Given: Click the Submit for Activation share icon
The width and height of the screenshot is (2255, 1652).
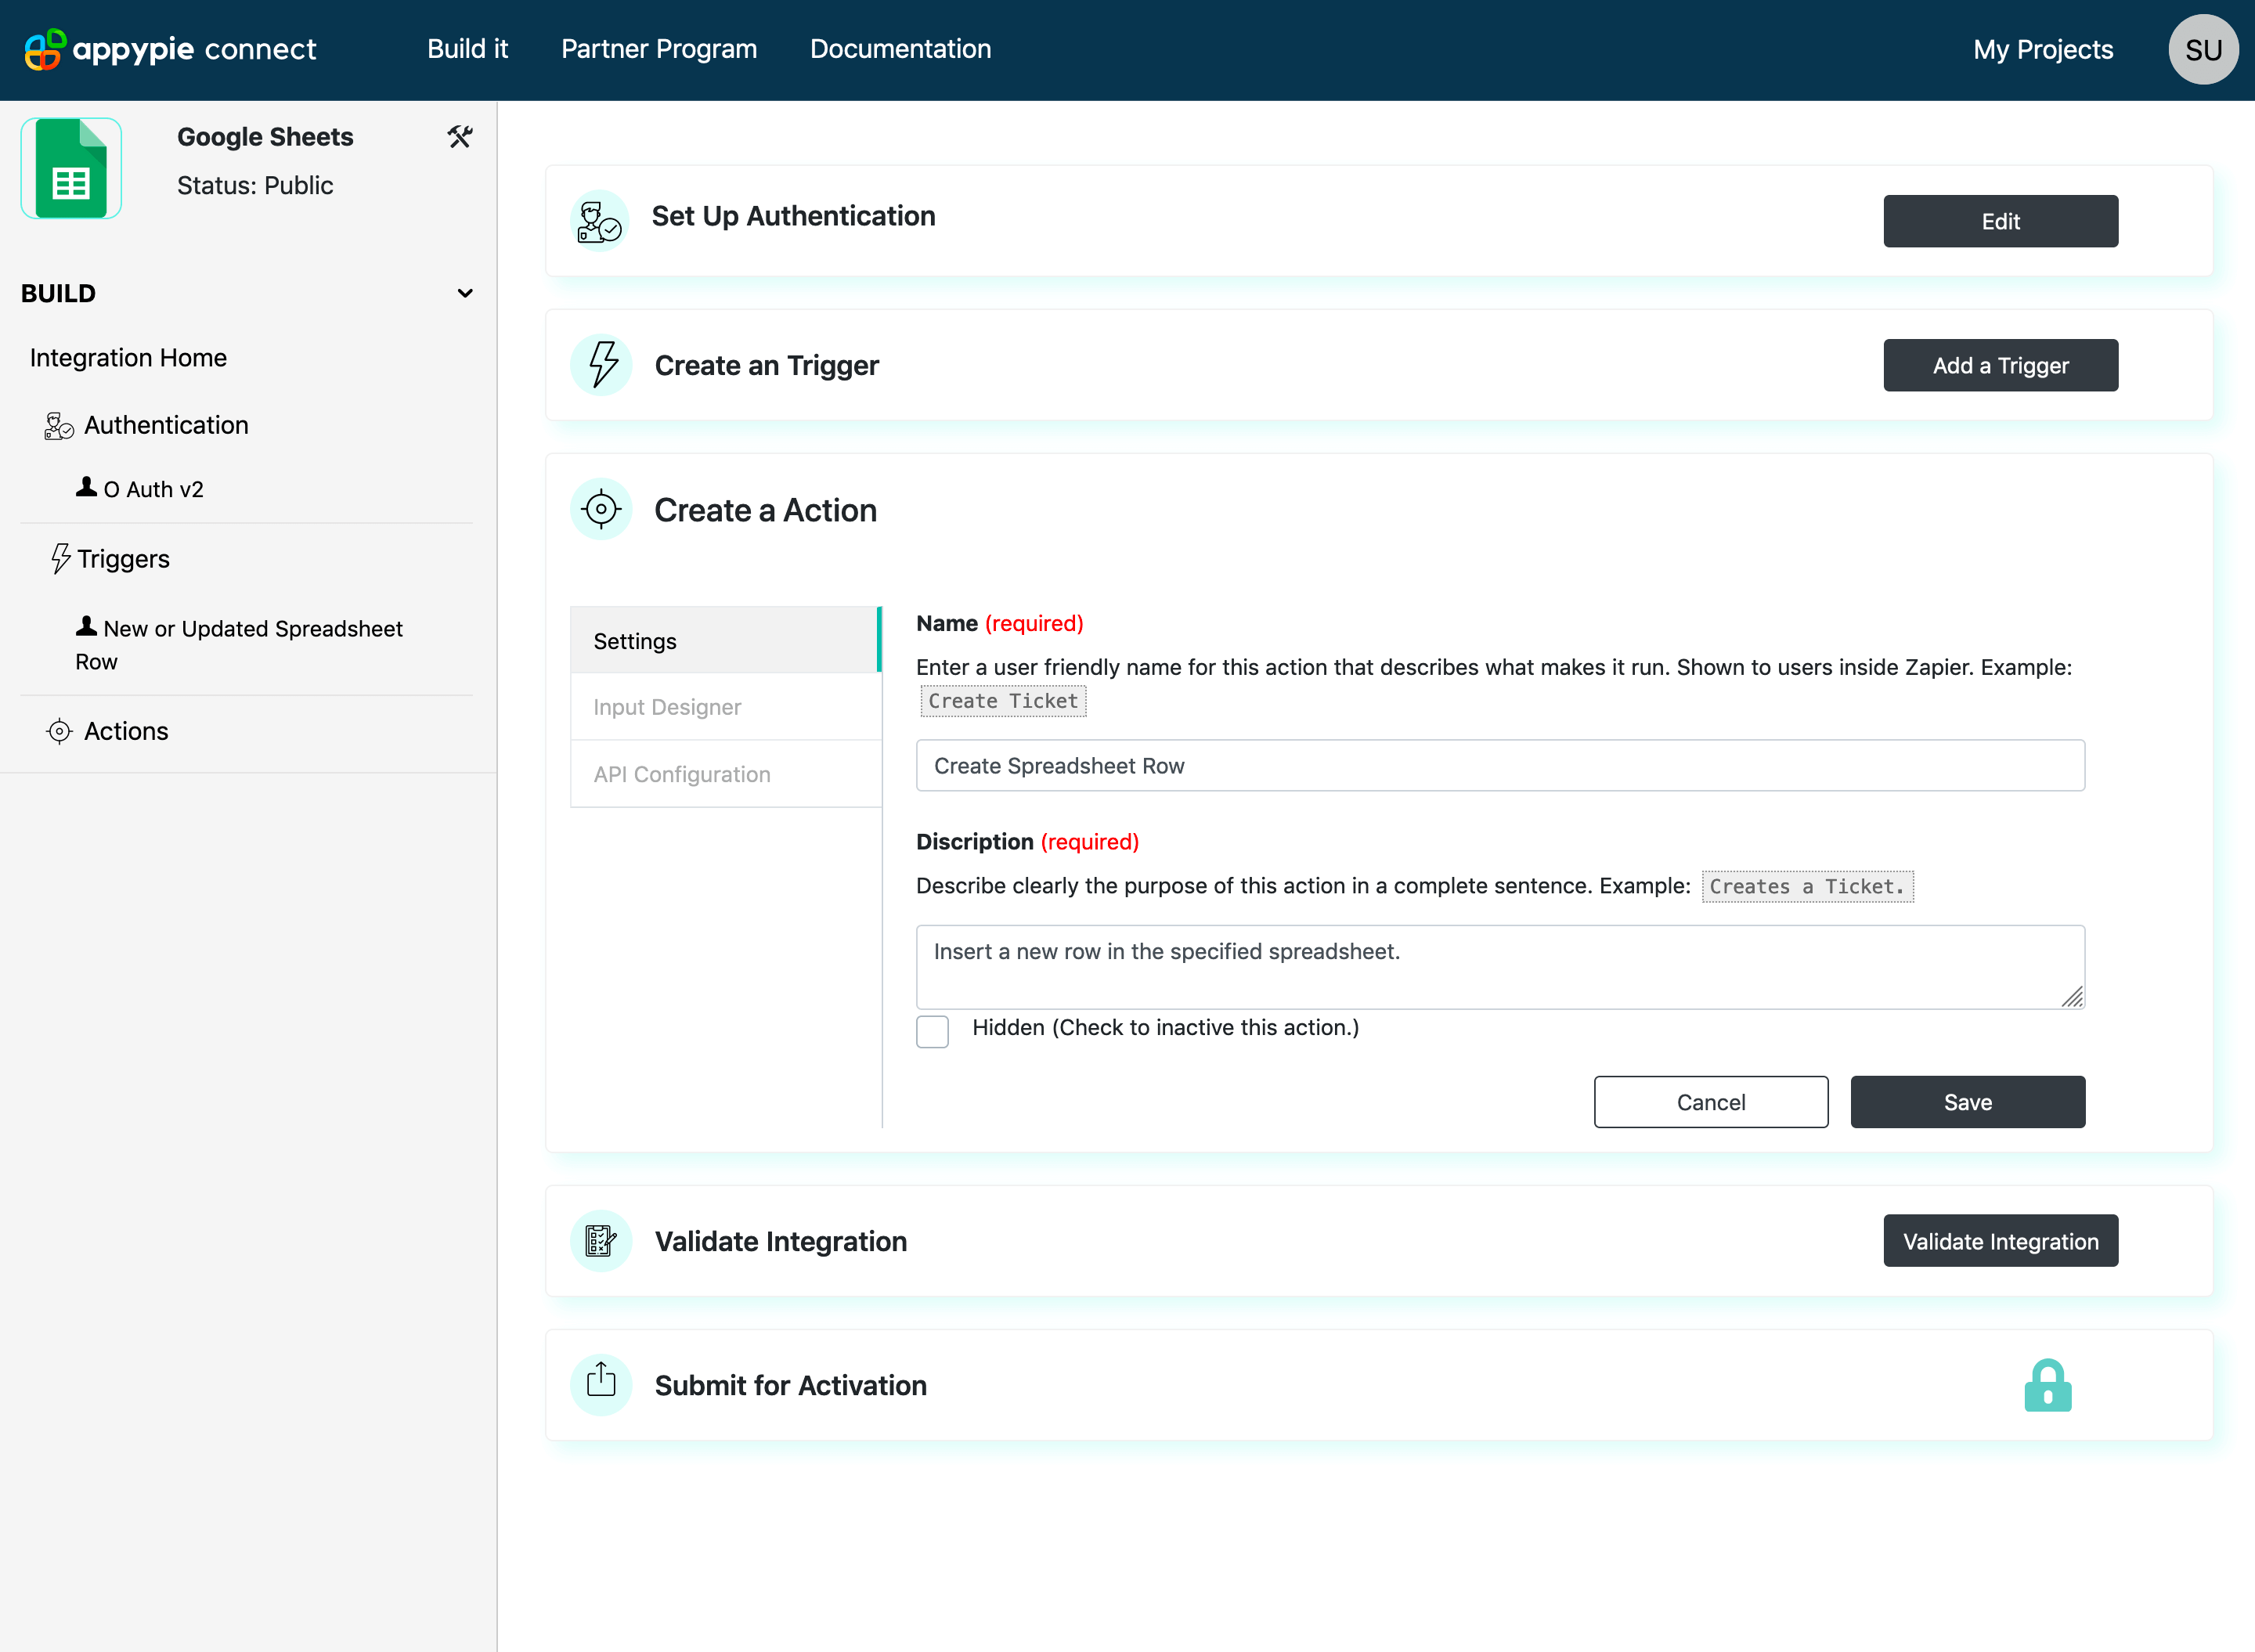Looking at the screenshot, I should tap(601, 1384).
